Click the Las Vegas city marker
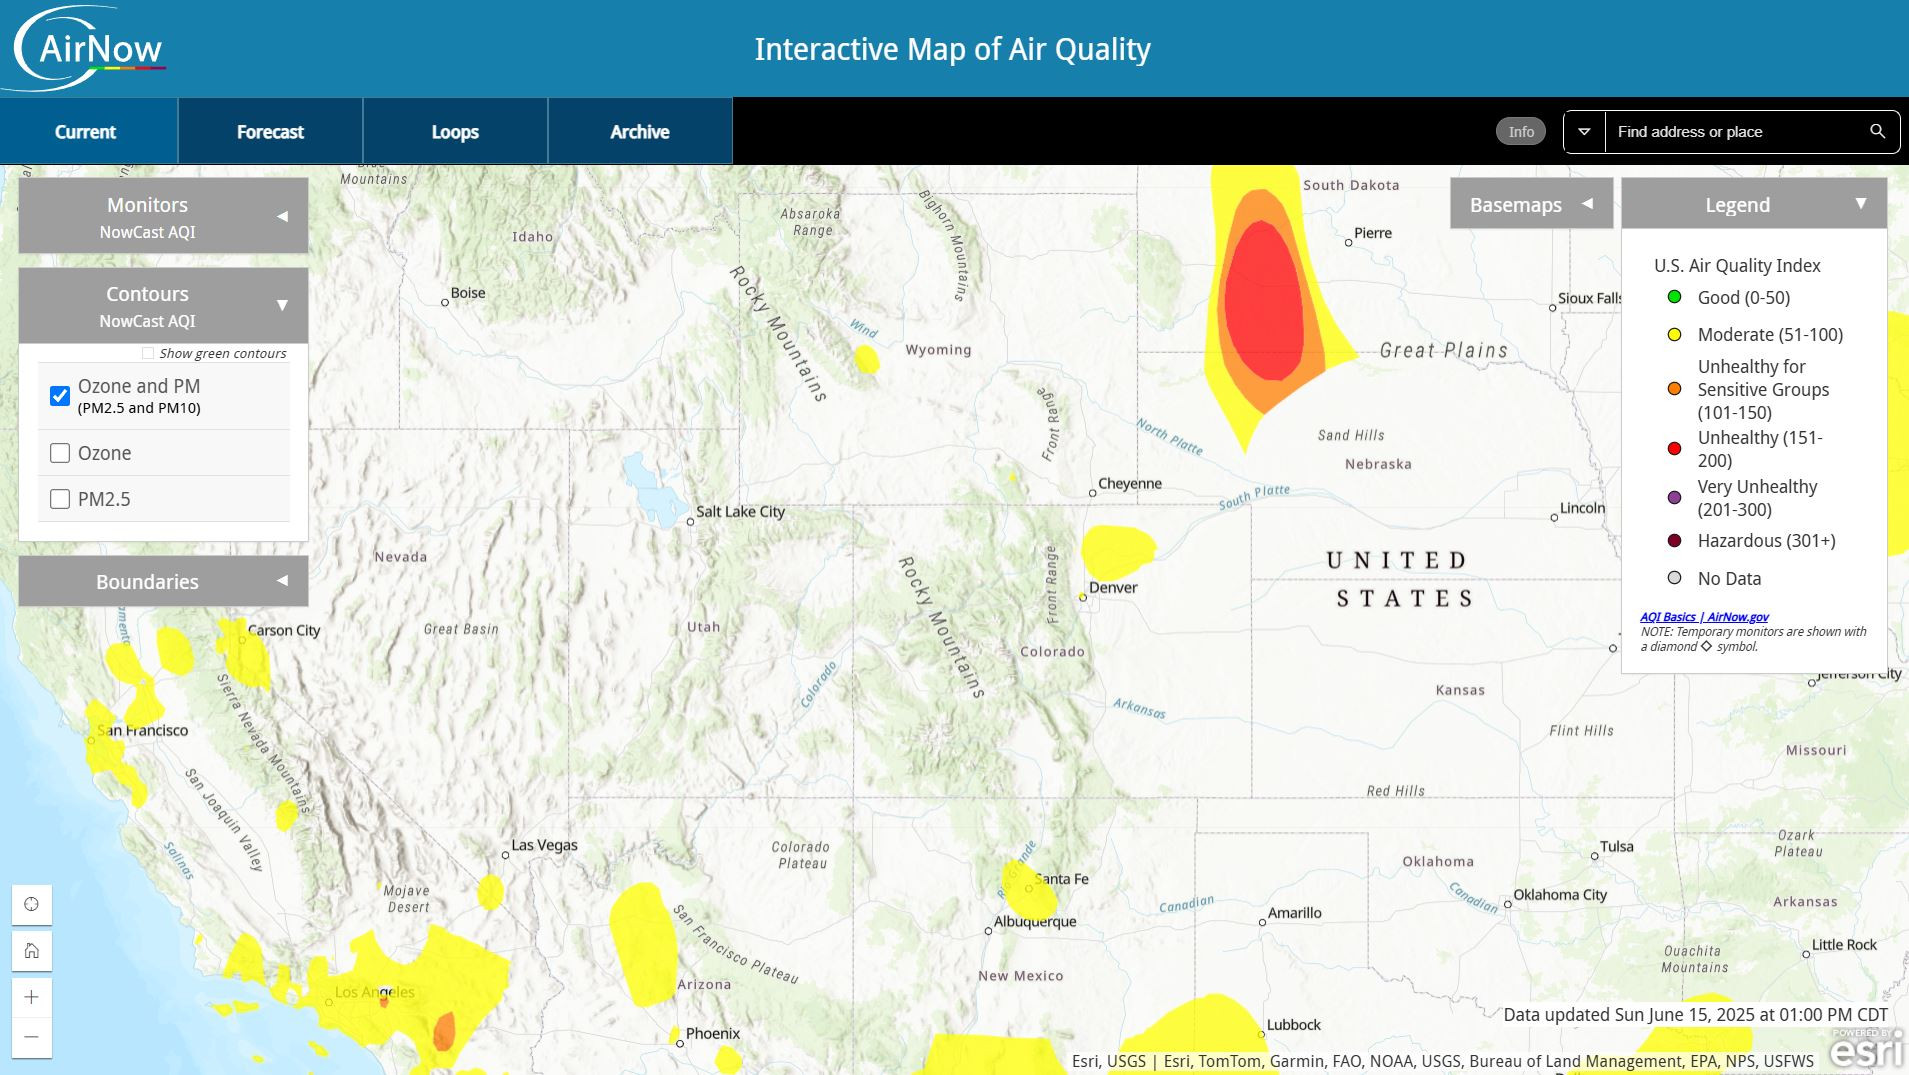 click(x=506, y=855)
